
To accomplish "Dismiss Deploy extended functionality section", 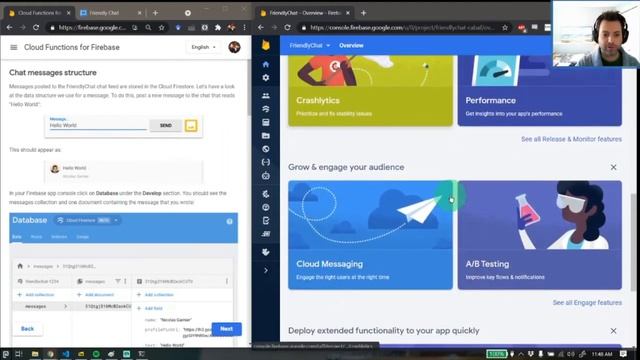I will pos(613,331).
